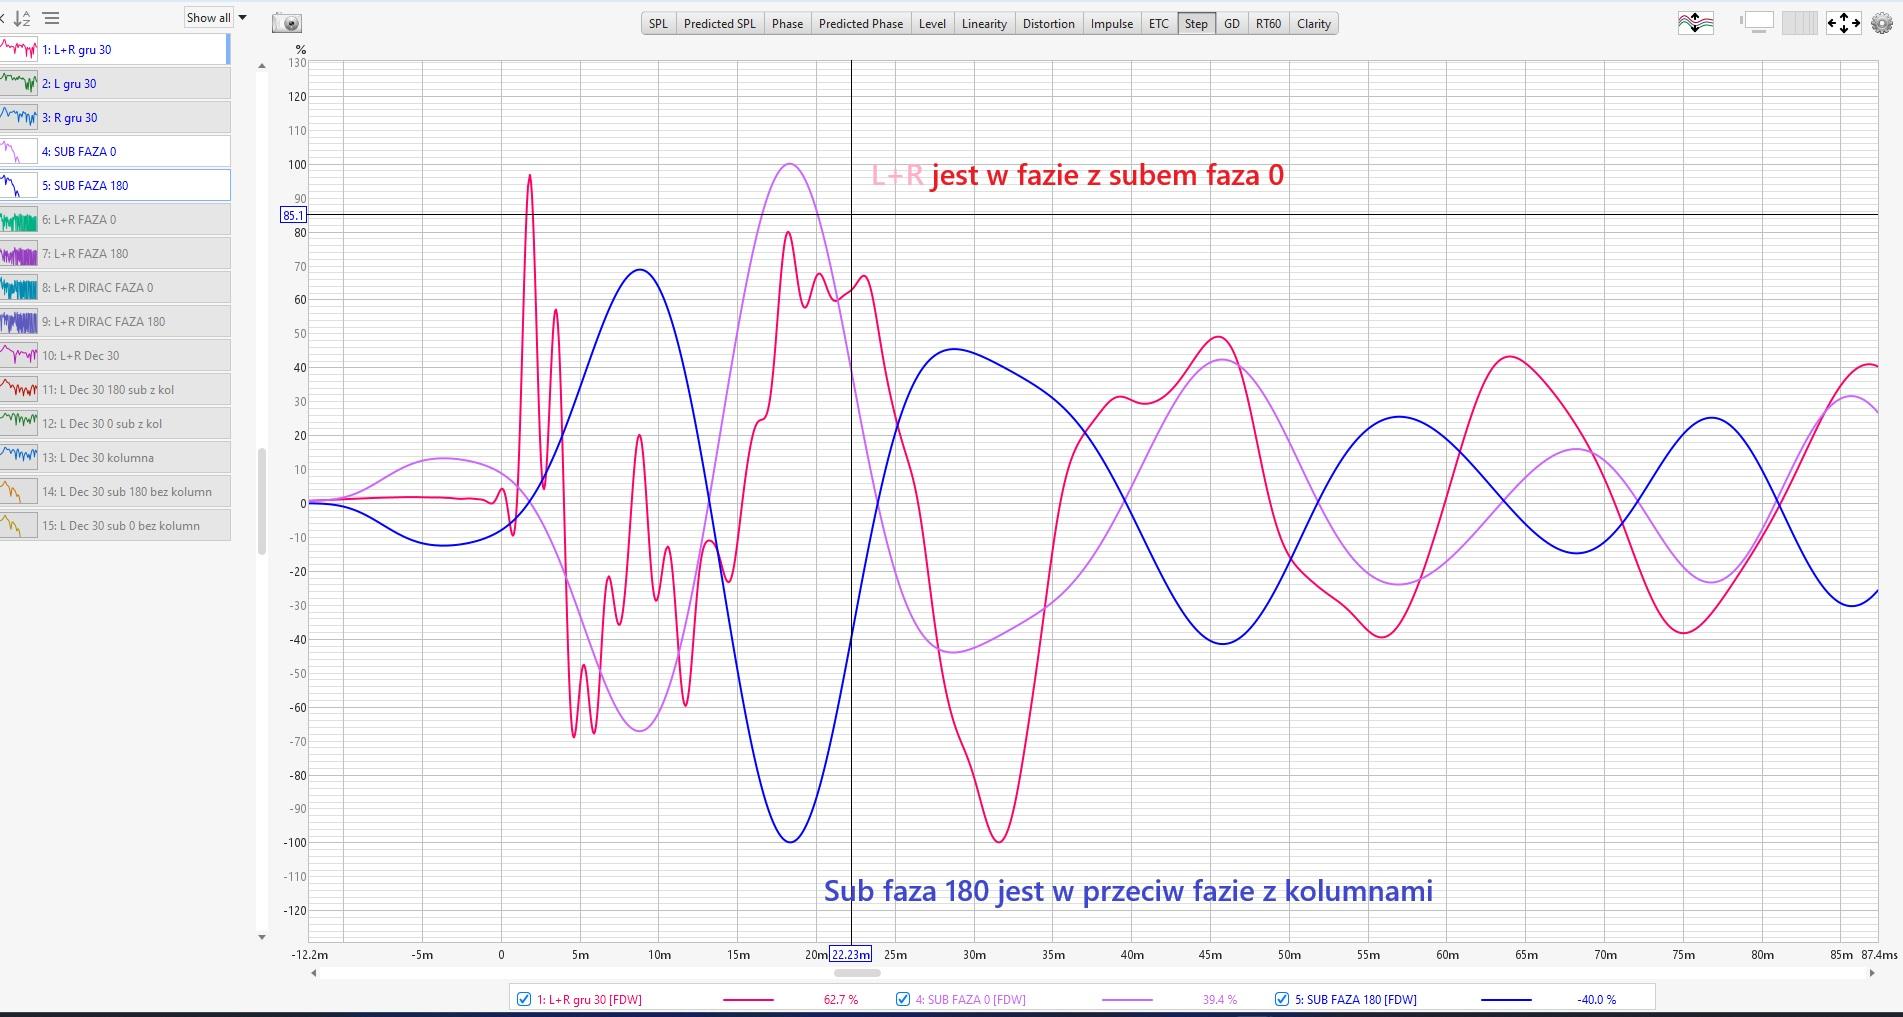The image size is (1903, 1017).
Task: Open graph controls gear icon
Action: (x=1881, y=23)
